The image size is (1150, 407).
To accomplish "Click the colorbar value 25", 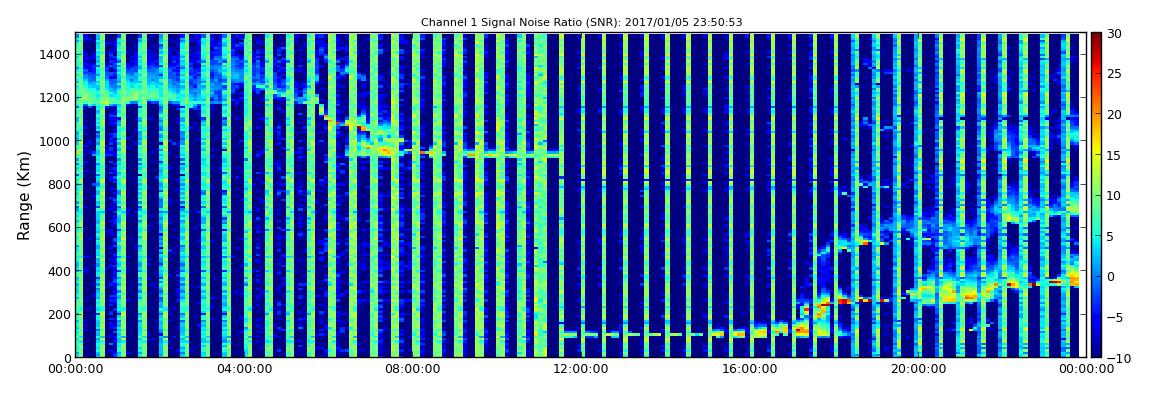I will [1115, 73].
